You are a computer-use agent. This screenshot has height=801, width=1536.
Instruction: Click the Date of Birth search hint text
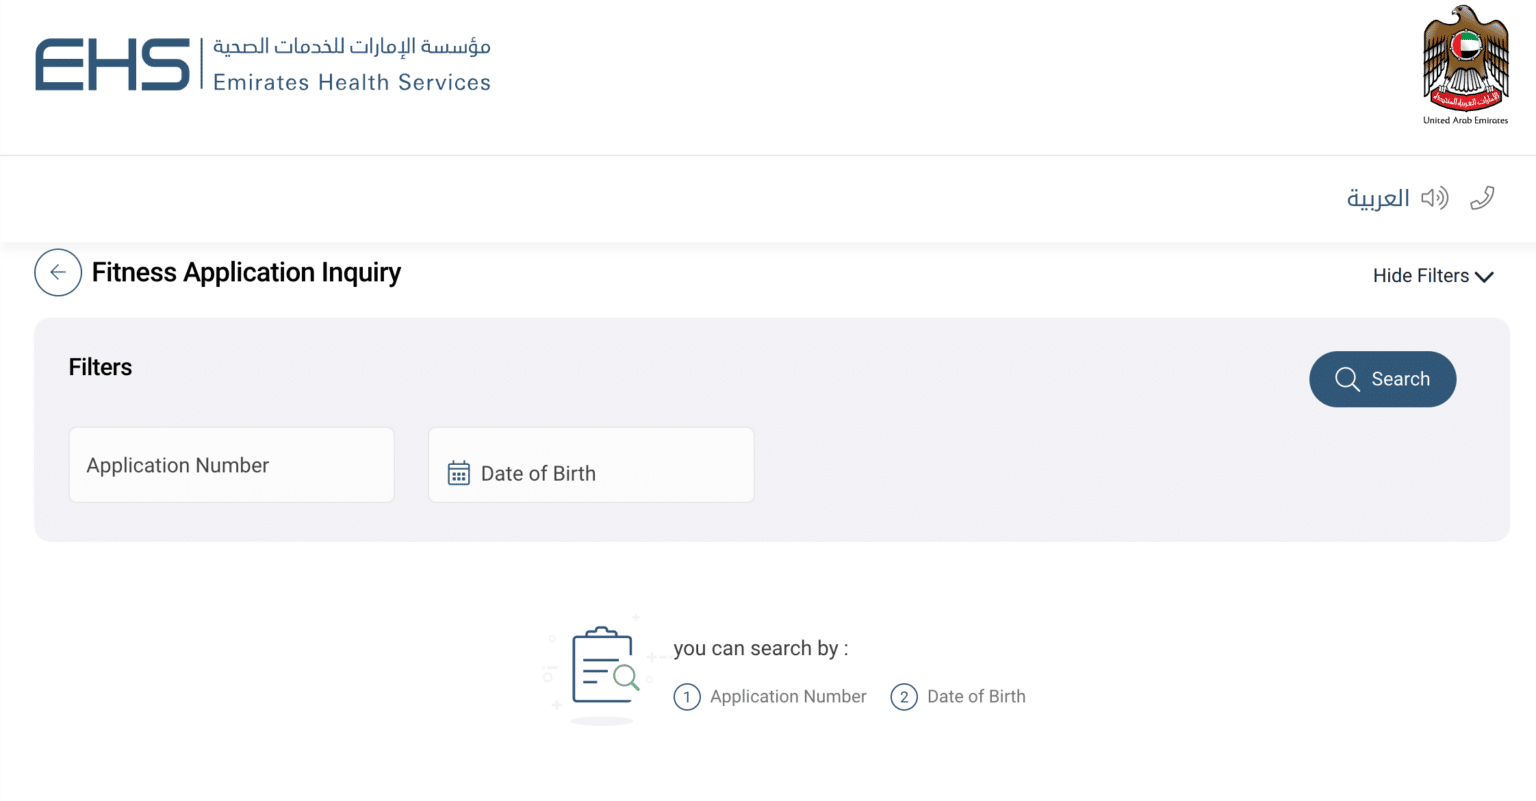[x=976, y=697]
